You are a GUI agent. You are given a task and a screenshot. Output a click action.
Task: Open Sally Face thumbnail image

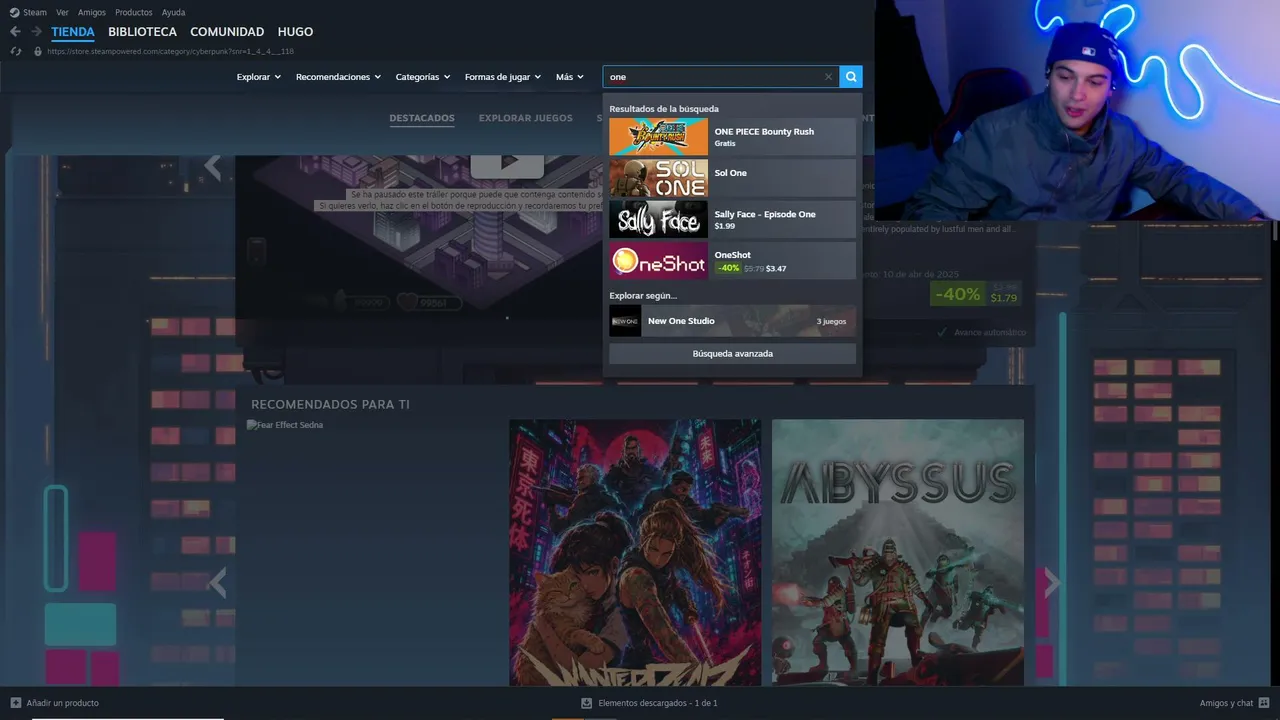tap(658, 219)
